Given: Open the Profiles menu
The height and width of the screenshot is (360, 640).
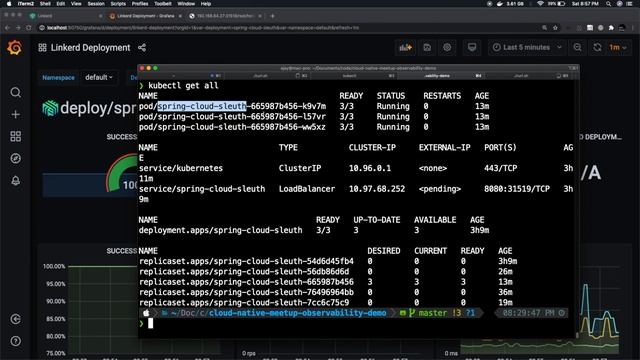Looking at the screenshot, I should tap(140, 4).
